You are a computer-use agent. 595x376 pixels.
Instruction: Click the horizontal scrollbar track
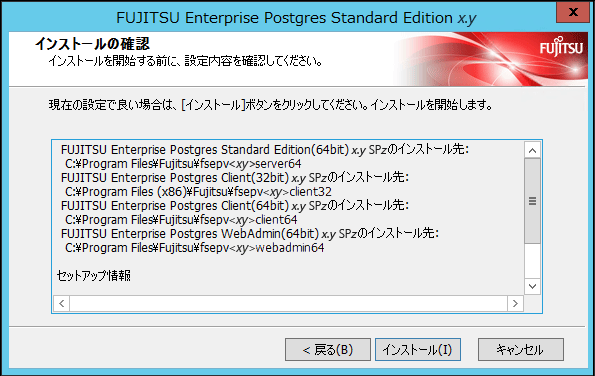click(288, 304)
